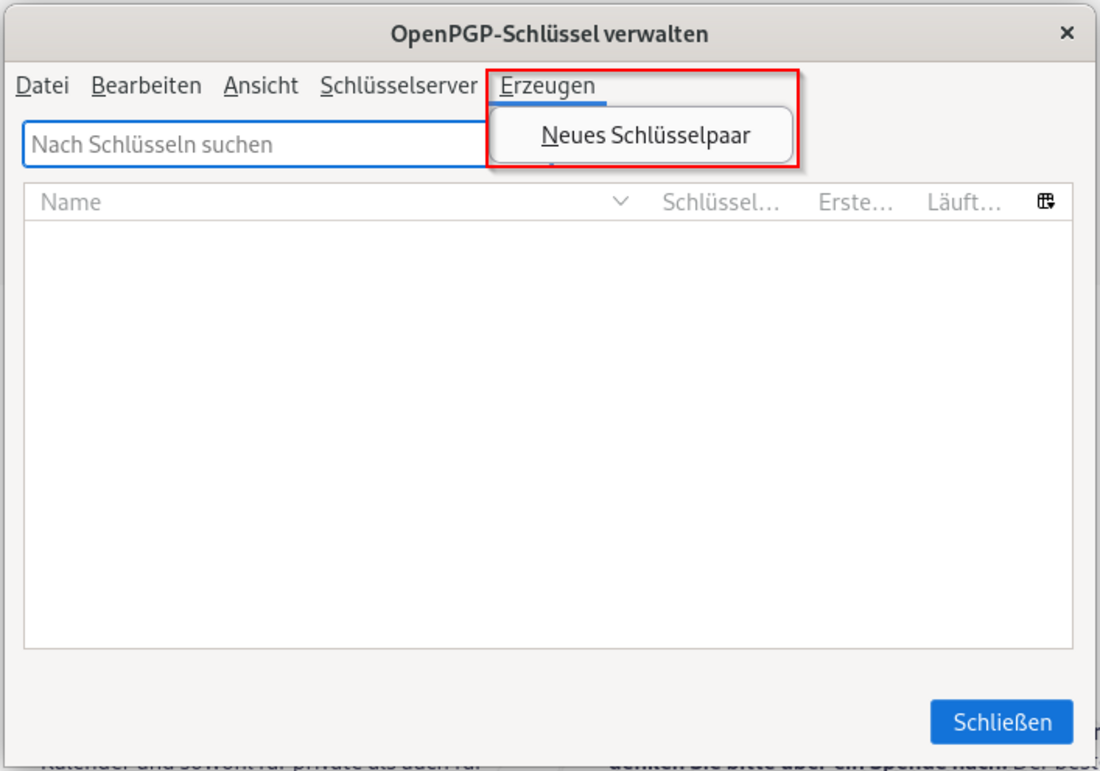This screenshot has width=1100, height=771.
Task: Sort by the Schlüssel… column header
Action: point(720,202)
